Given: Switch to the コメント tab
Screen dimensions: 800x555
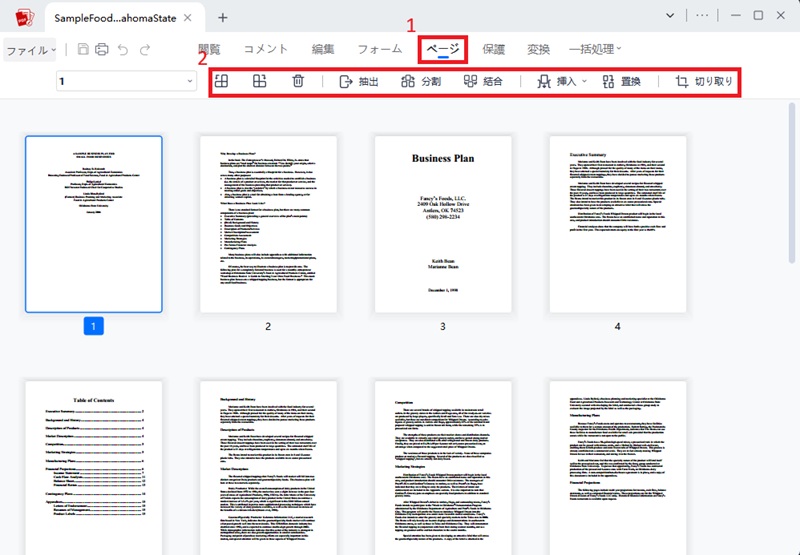Looking at the screenshot, I should tap(266, 49).
